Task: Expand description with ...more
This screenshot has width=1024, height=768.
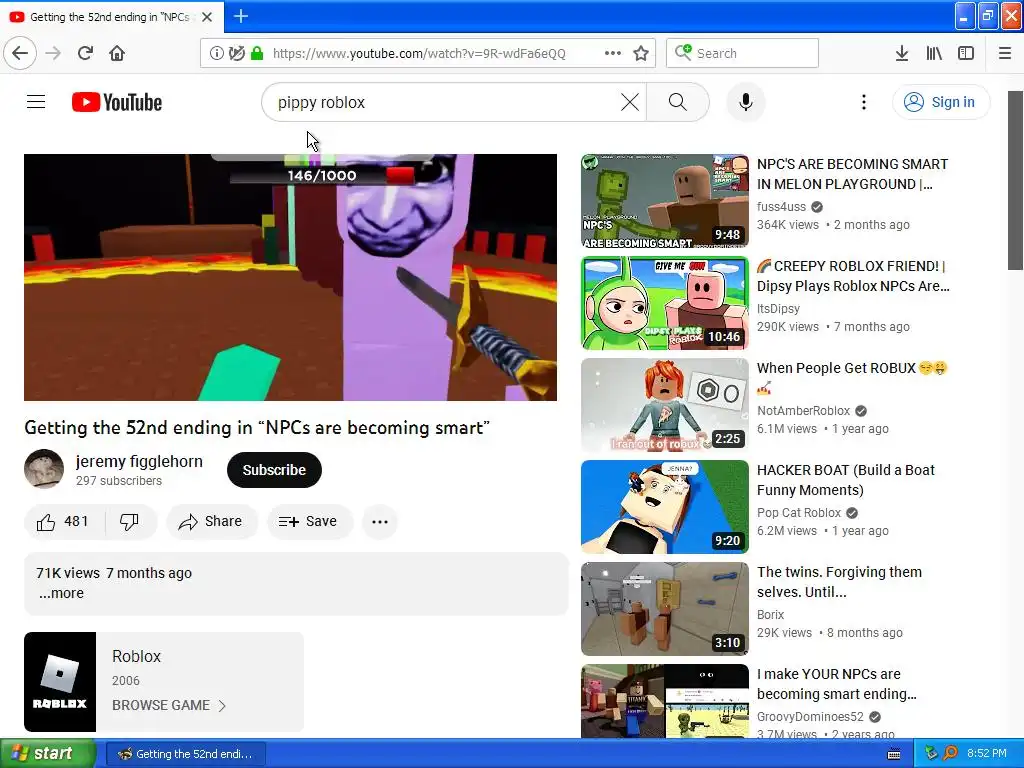Action: pyautogui.click(x=61, y=593)
